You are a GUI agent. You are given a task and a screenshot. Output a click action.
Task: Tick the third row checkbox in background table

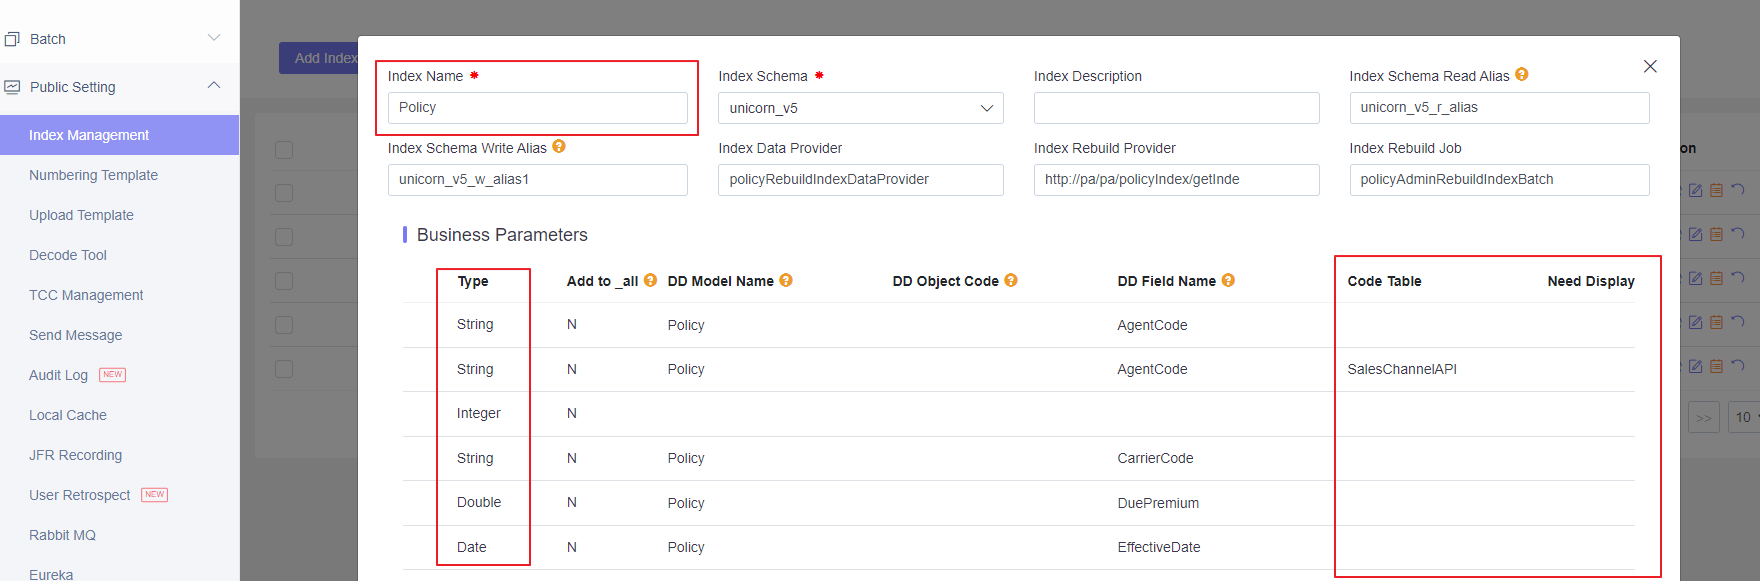tap(284, 280)
